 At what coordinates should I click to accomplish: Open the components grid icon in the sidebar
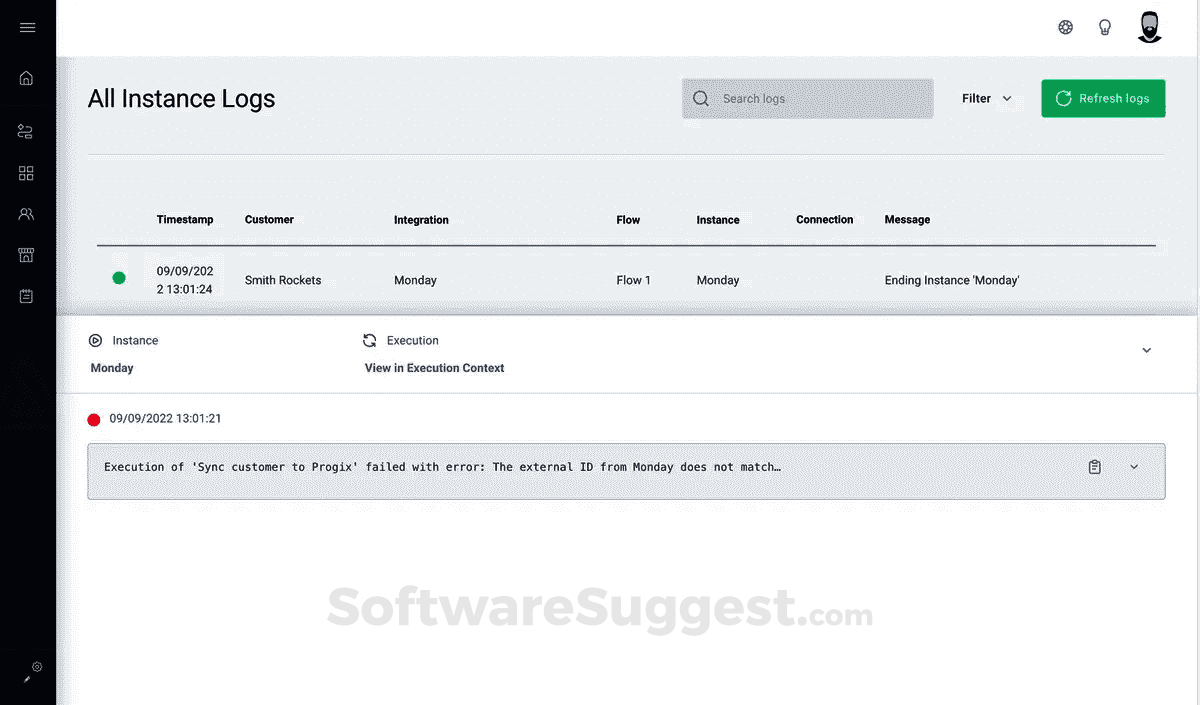(27, 173)
